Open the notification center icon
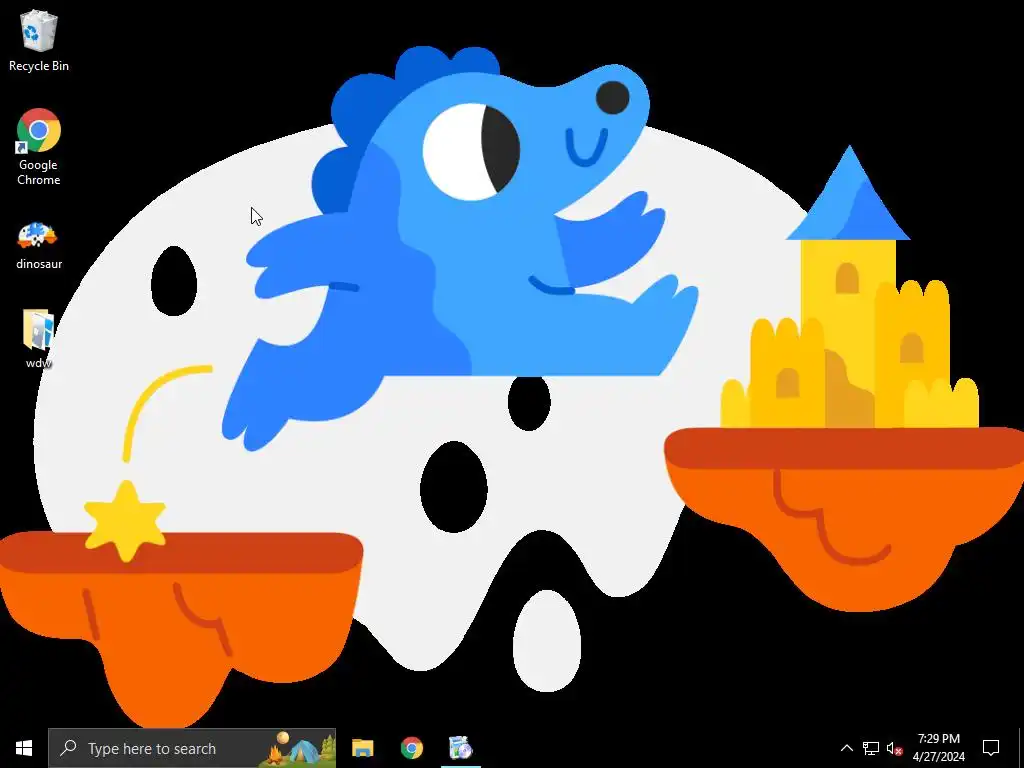 click(991, 748)
